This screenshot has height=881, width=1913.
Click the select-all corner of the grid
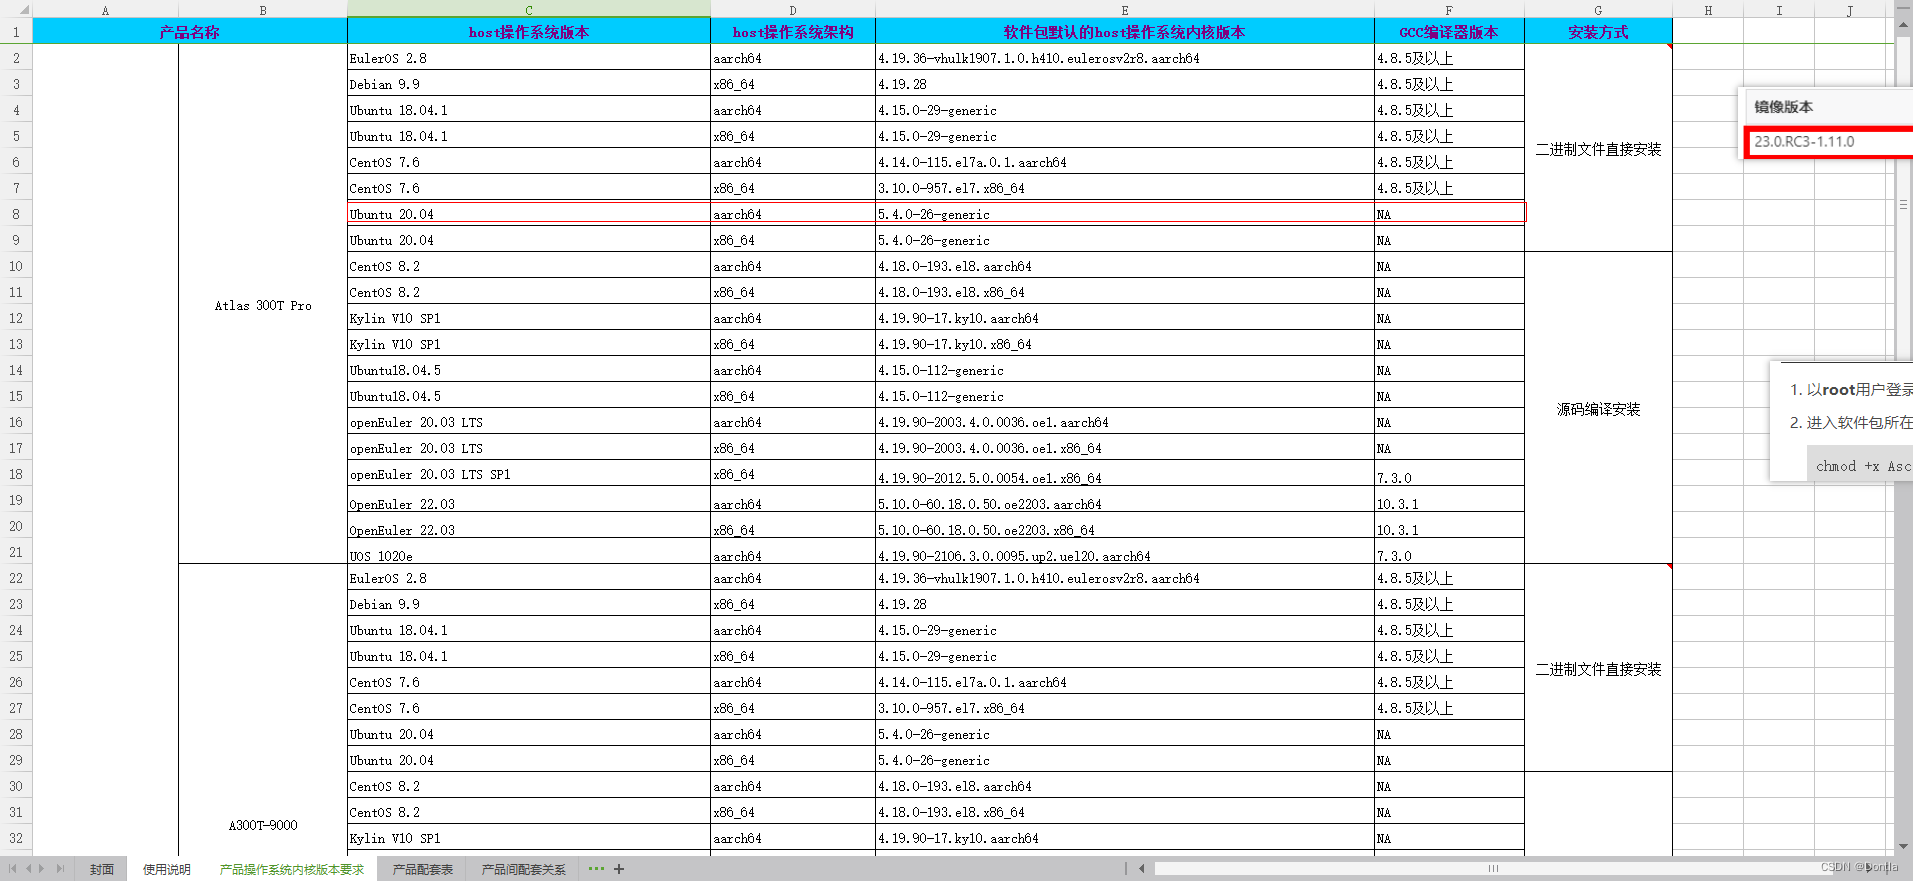[16, 10]
